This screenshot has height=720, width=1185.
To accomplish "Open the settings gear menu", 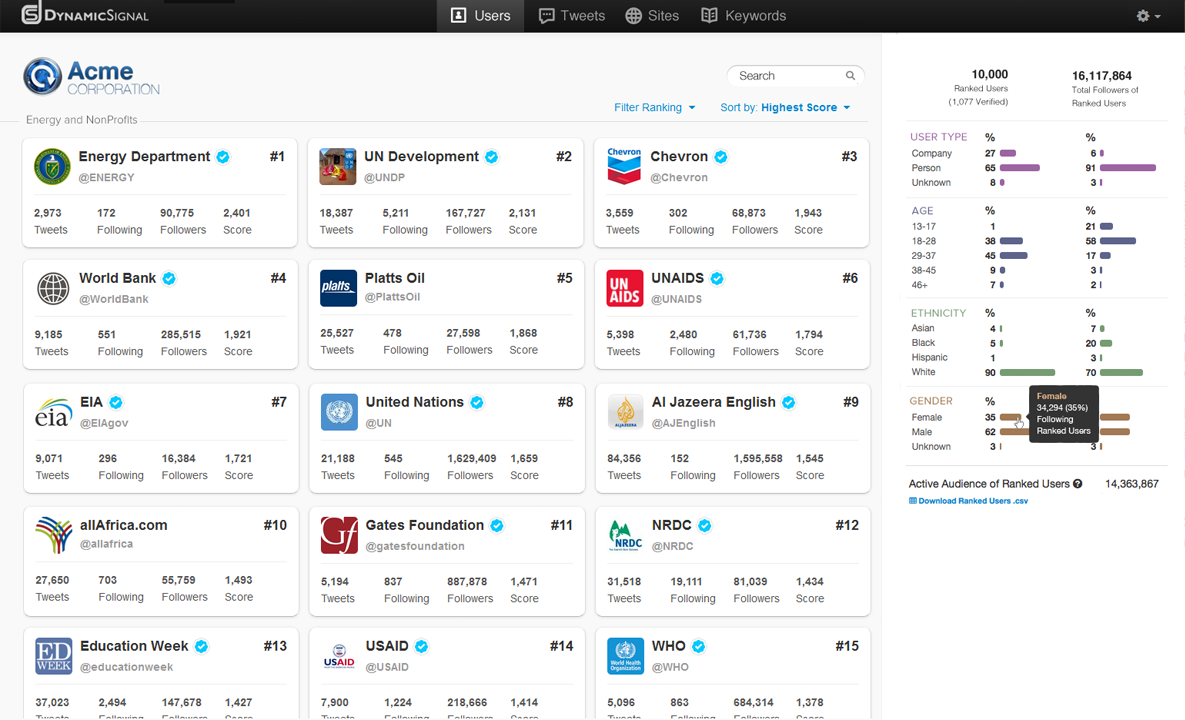I will 1148,16.
